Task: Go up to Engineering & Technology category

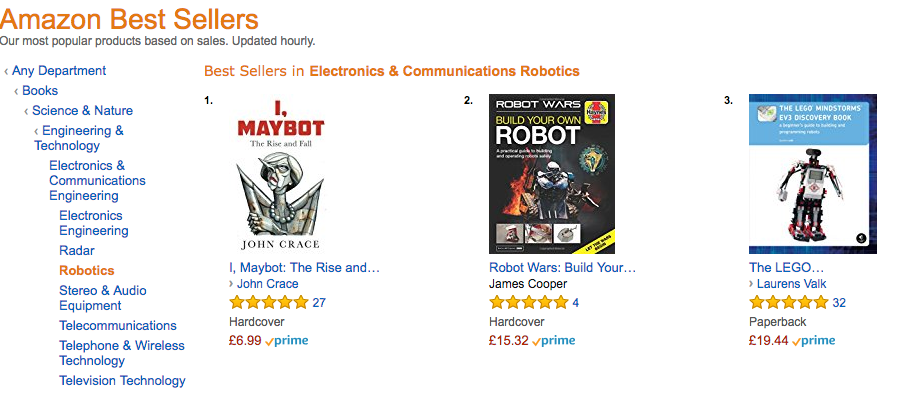Action: [79, 138]
